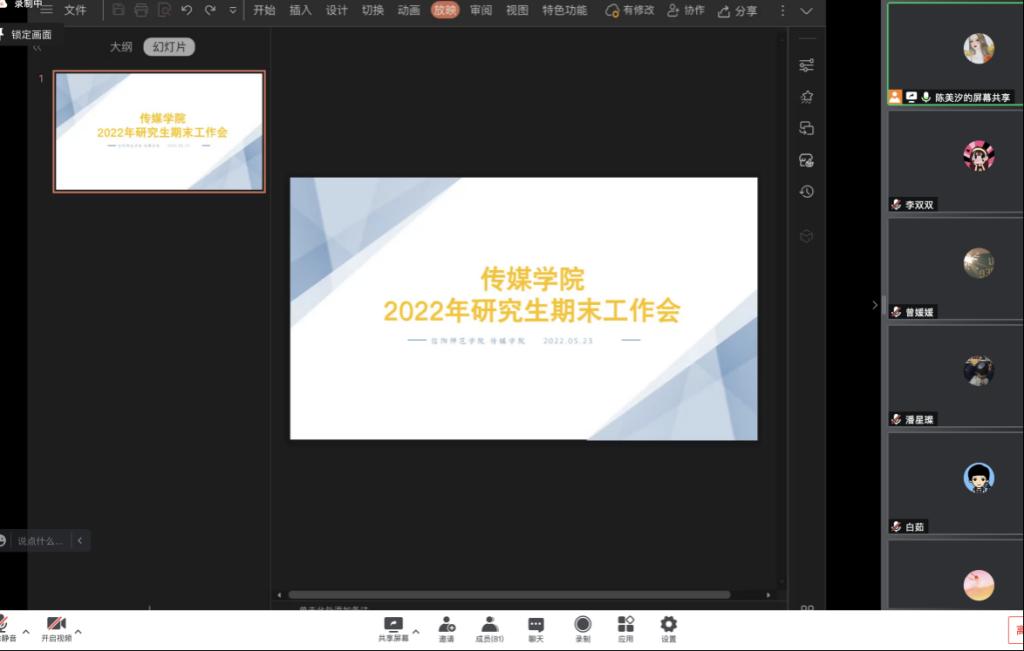
Task: Open the Members (成员) list icon
Action: (489, 624)
